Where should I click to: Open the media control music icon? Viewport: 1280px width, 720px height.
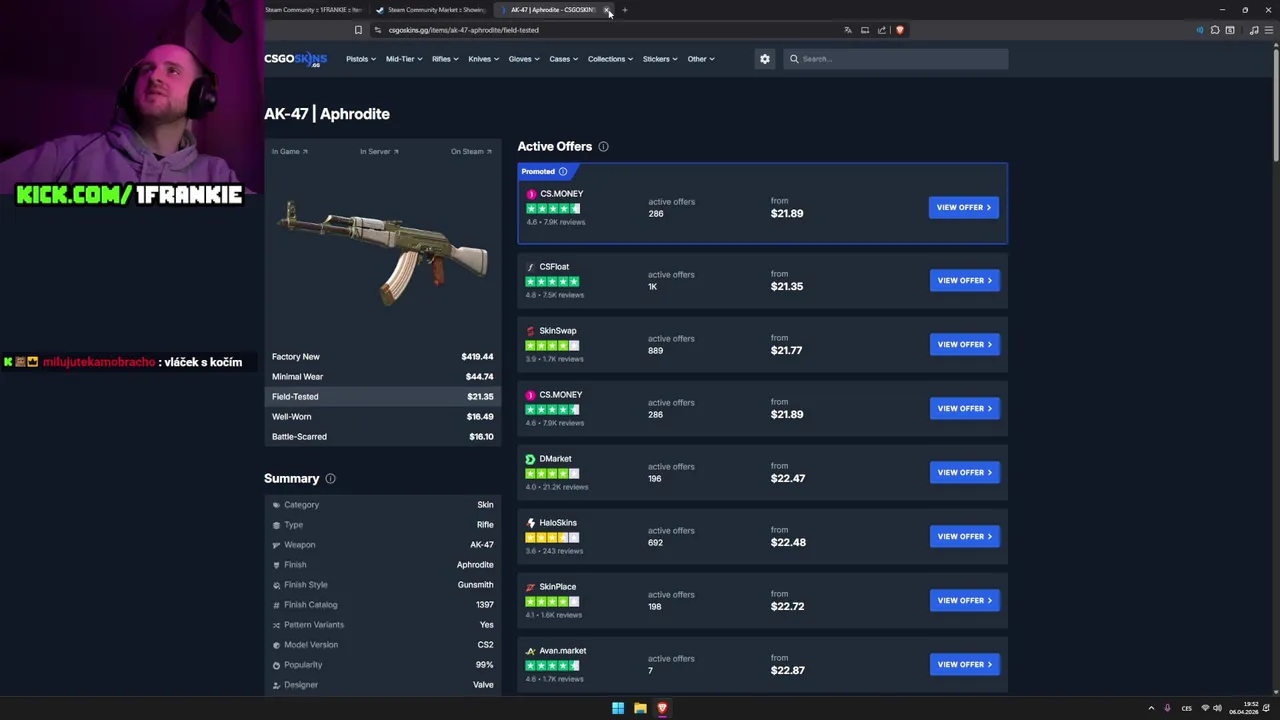point(1253,30)
